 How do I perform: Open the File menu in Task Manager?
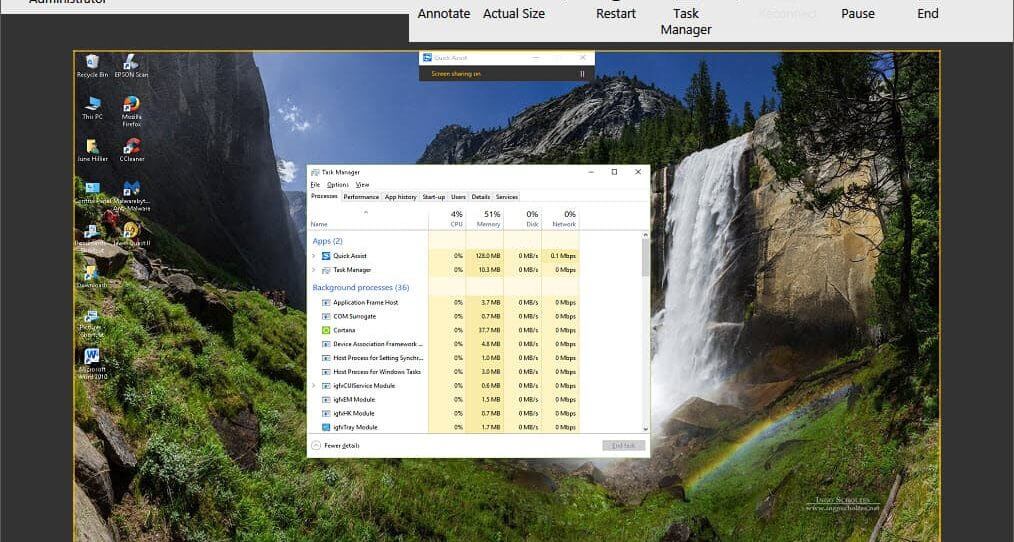coord(315,184)
